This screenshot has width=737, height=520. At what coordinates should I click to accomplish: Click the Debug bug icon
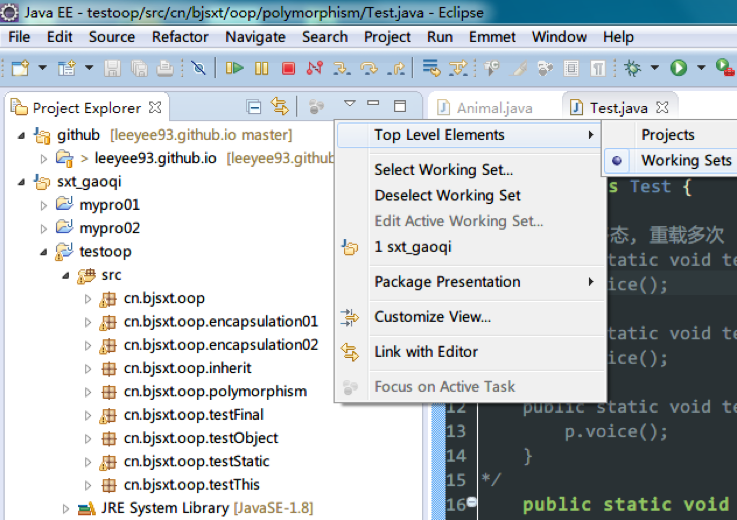tap(632, 69)
